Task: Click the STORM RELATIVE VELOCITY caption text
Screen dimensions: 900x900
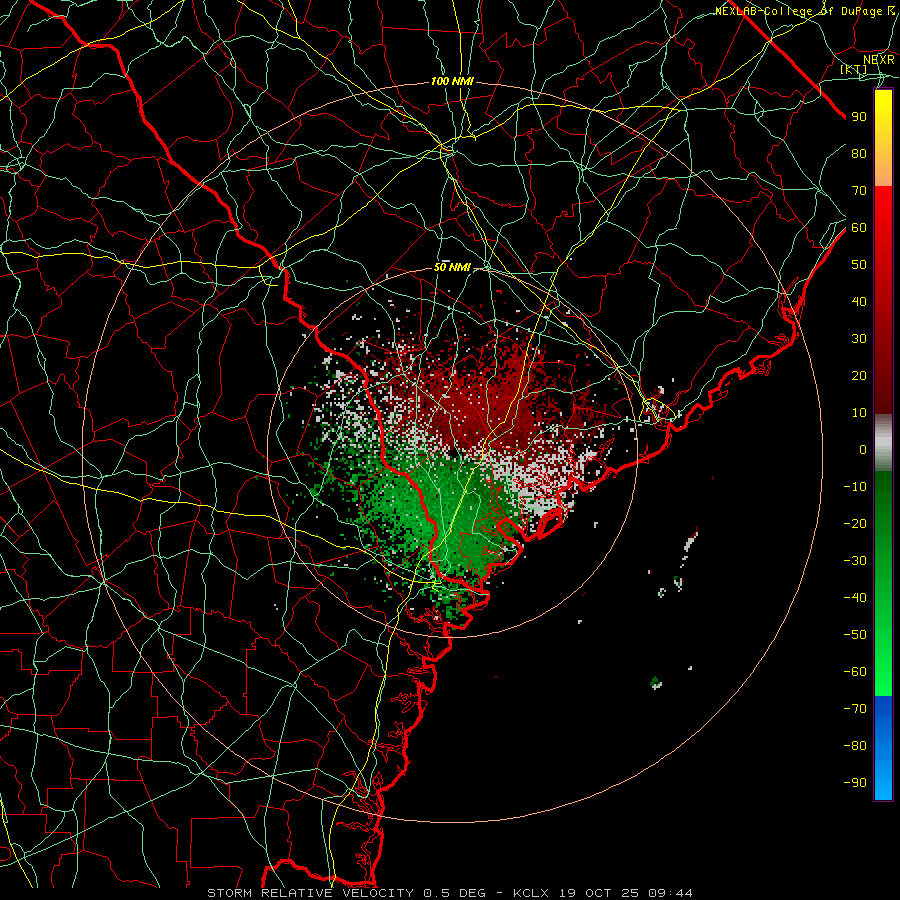Action: 310,893
